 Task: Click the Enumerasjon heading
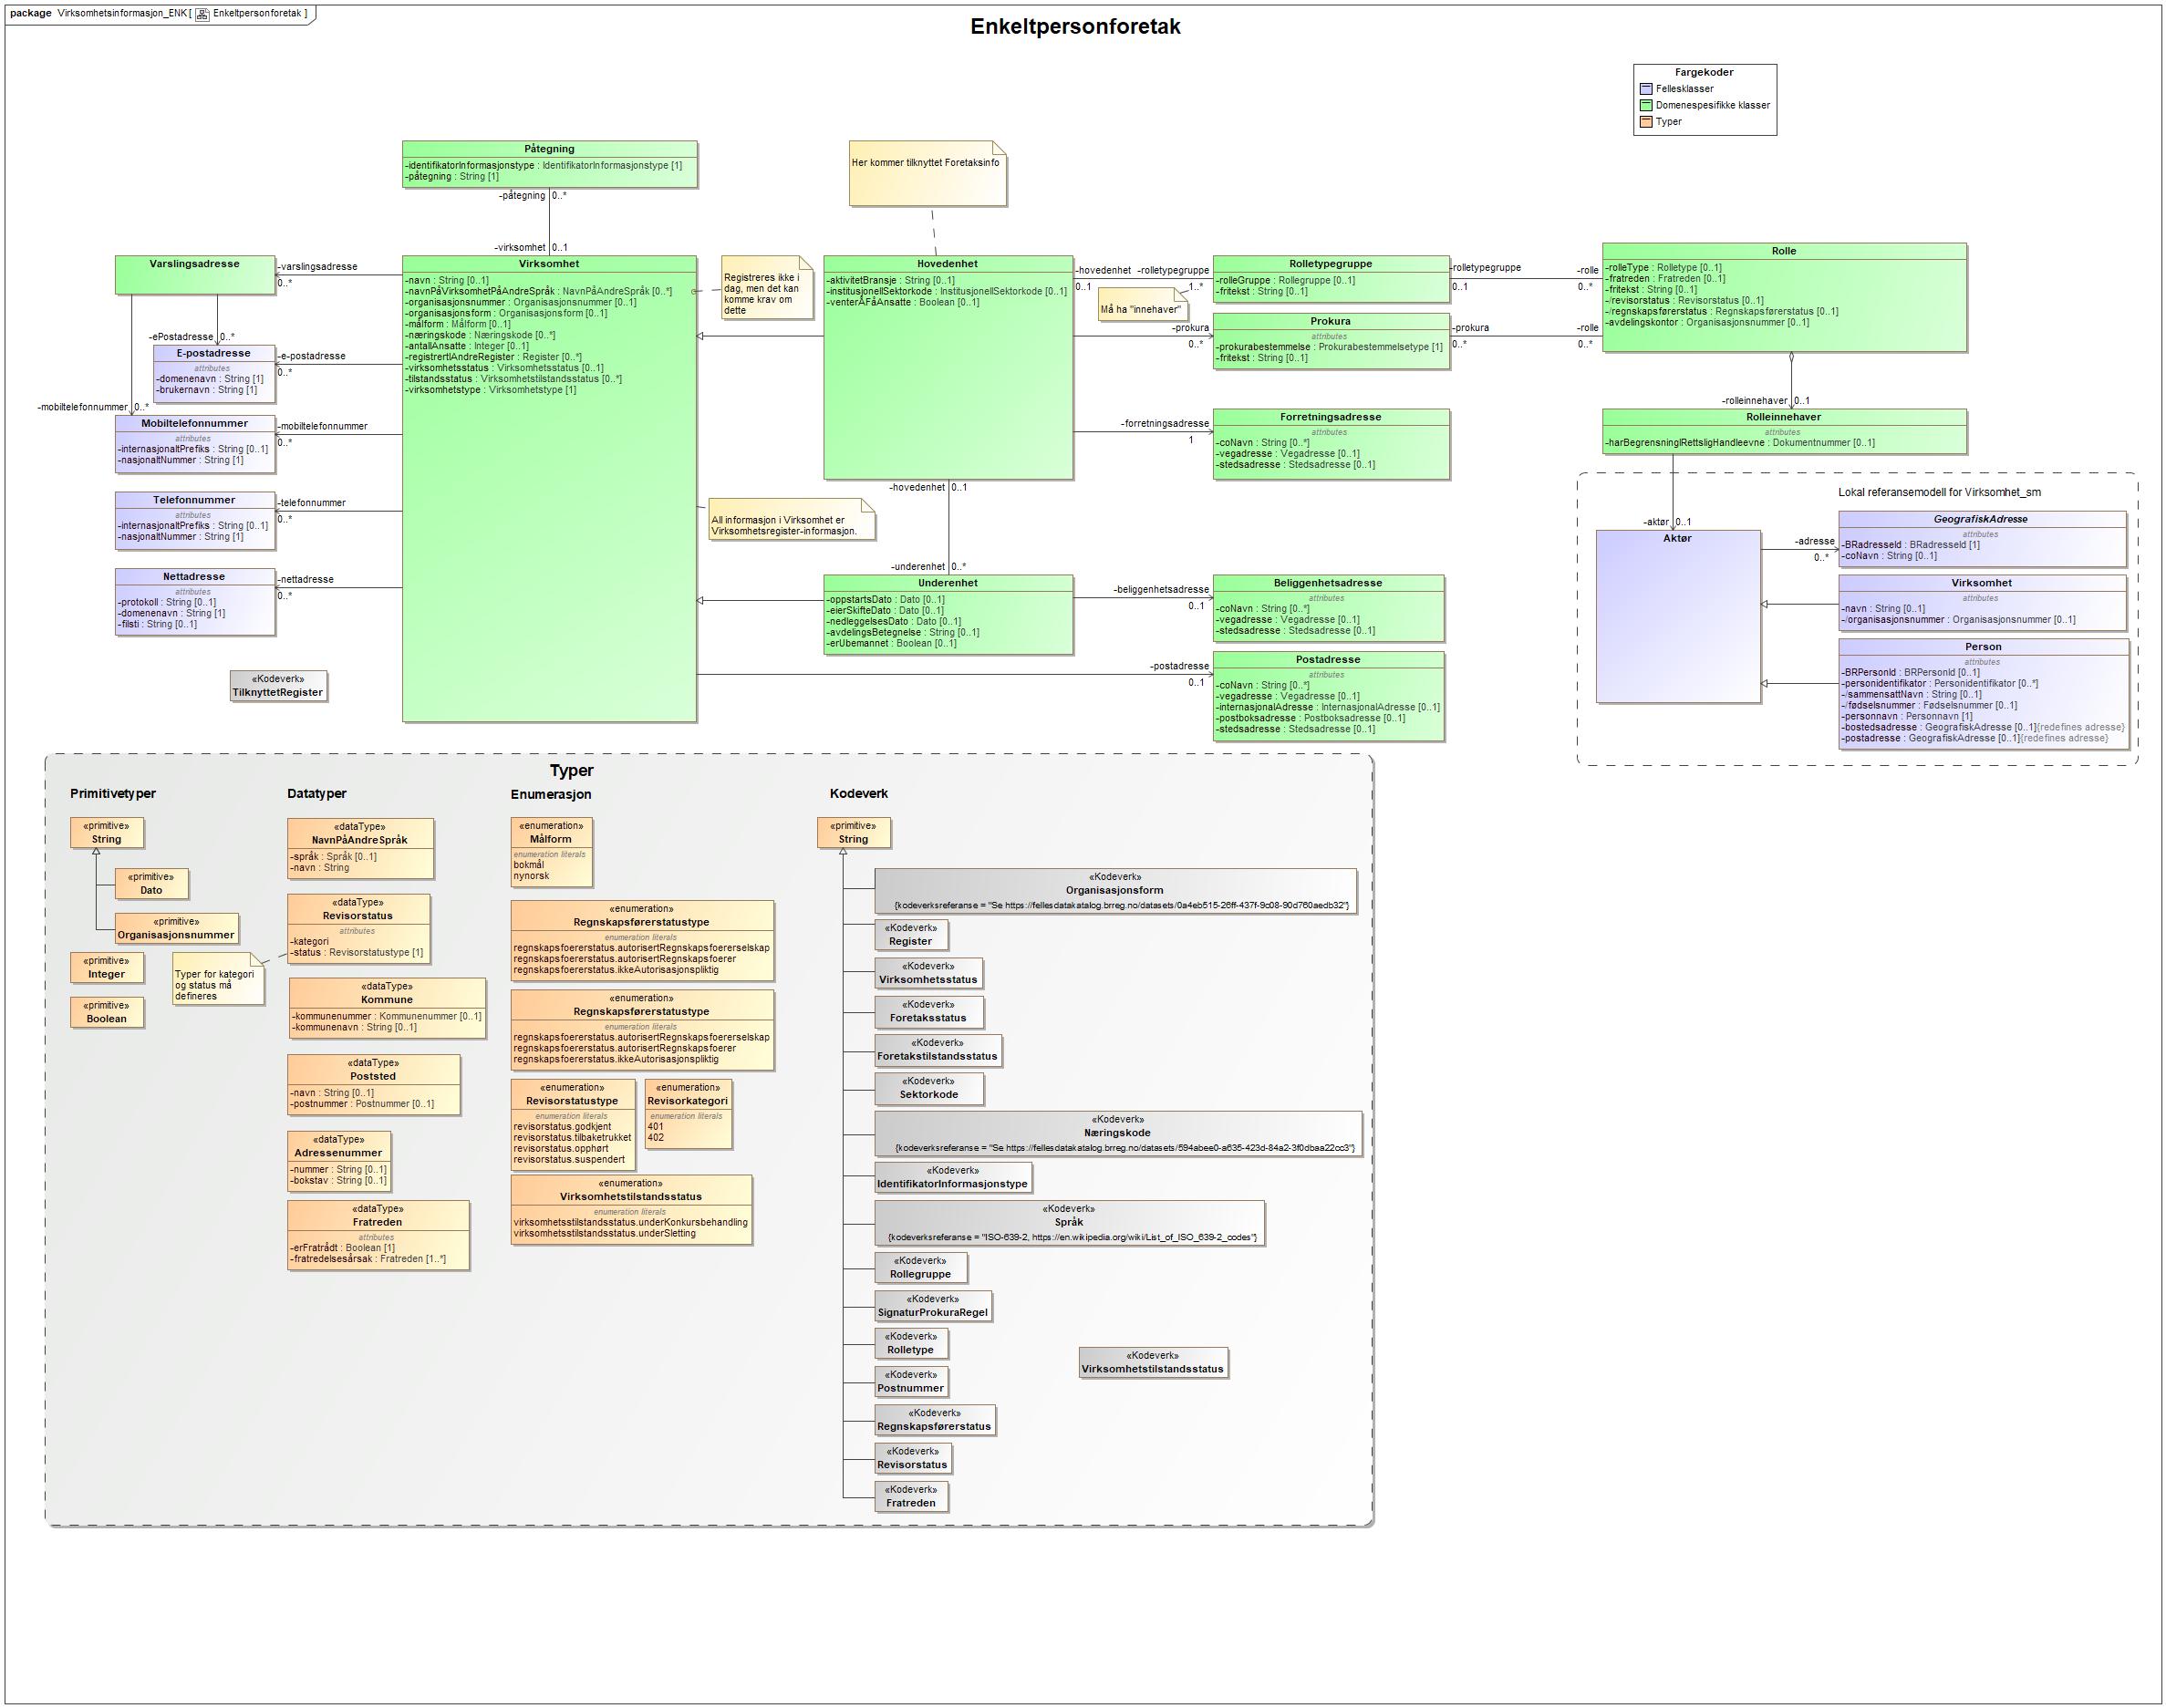coord(551,794)
